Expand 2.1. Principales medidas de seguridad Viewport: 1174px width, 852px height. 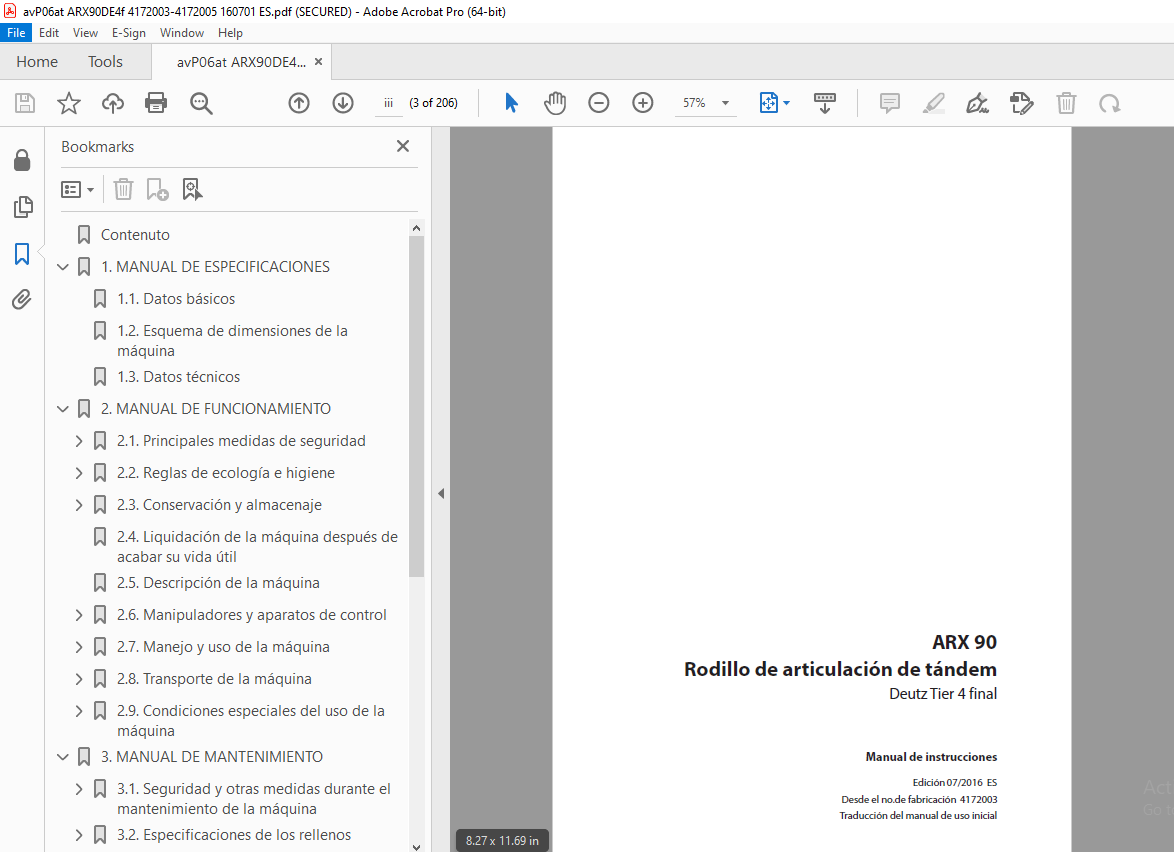[x=79, y=441]
